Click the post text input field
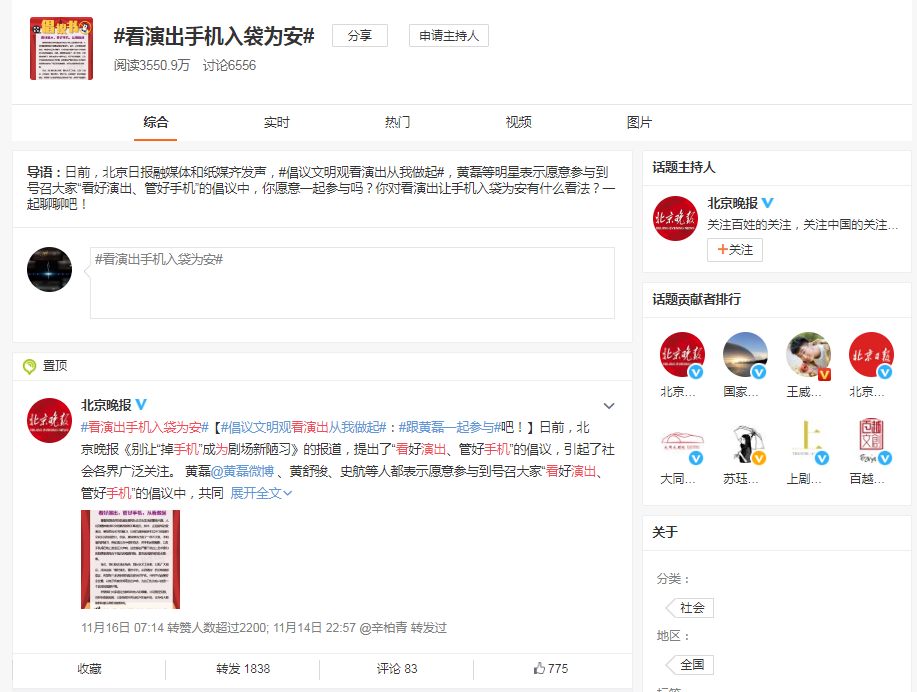The width and height of the screenshot is (917, 692). click(352, 283)
